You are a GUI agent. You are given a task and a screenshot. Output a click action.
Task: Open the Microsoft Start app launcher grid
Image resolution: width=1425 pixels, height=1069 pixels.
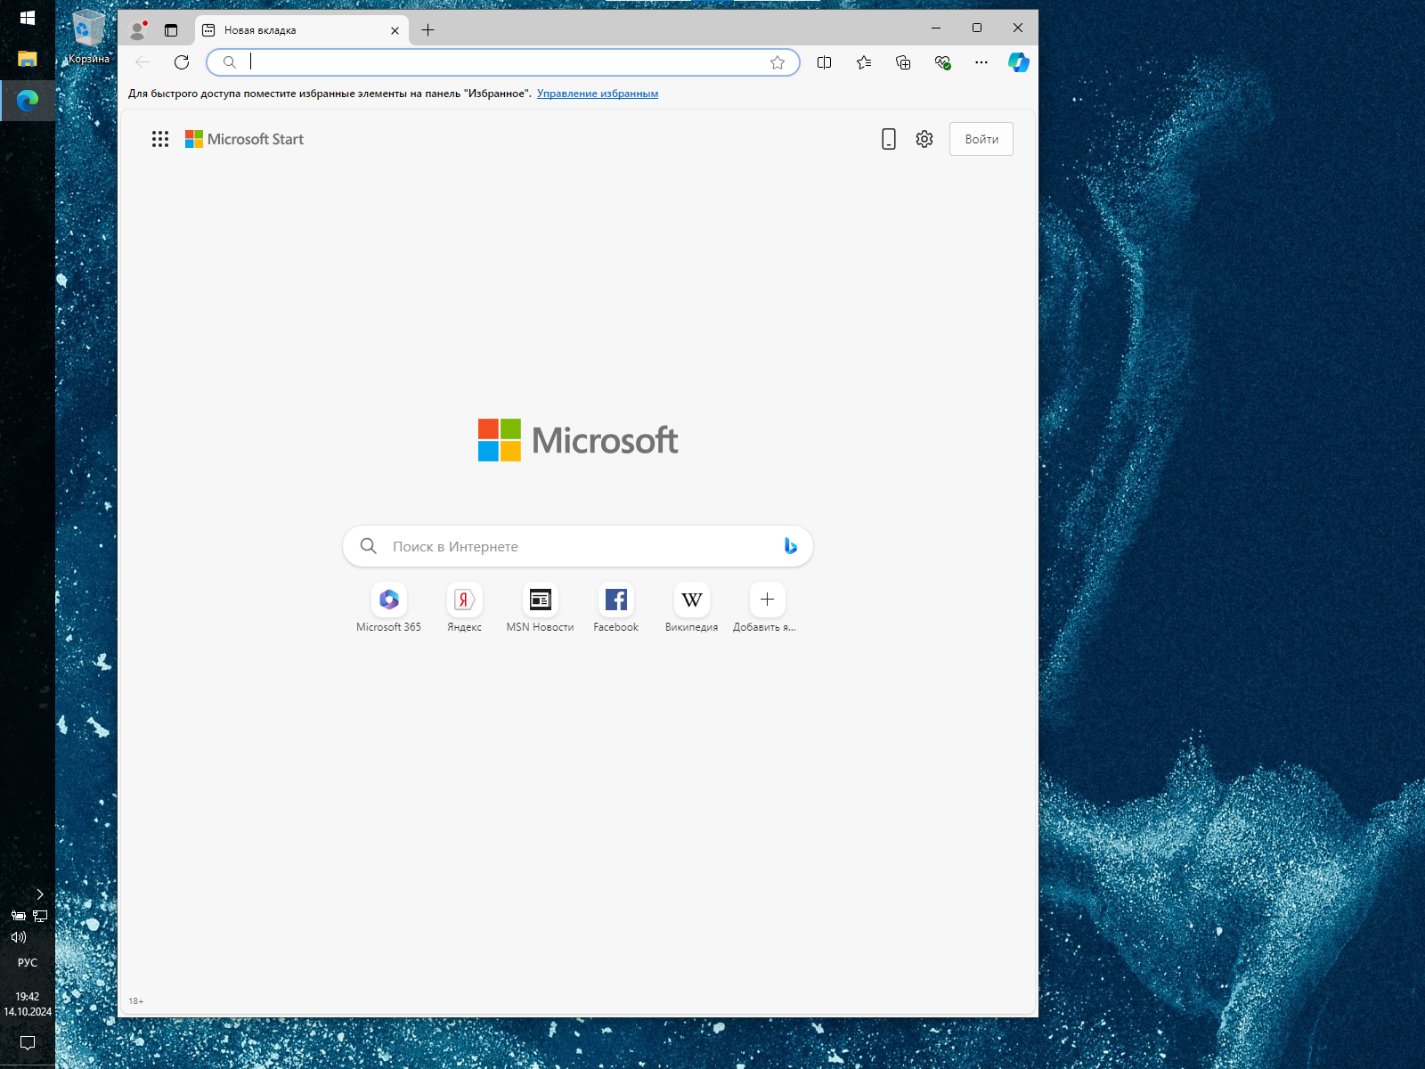point(160,139)
